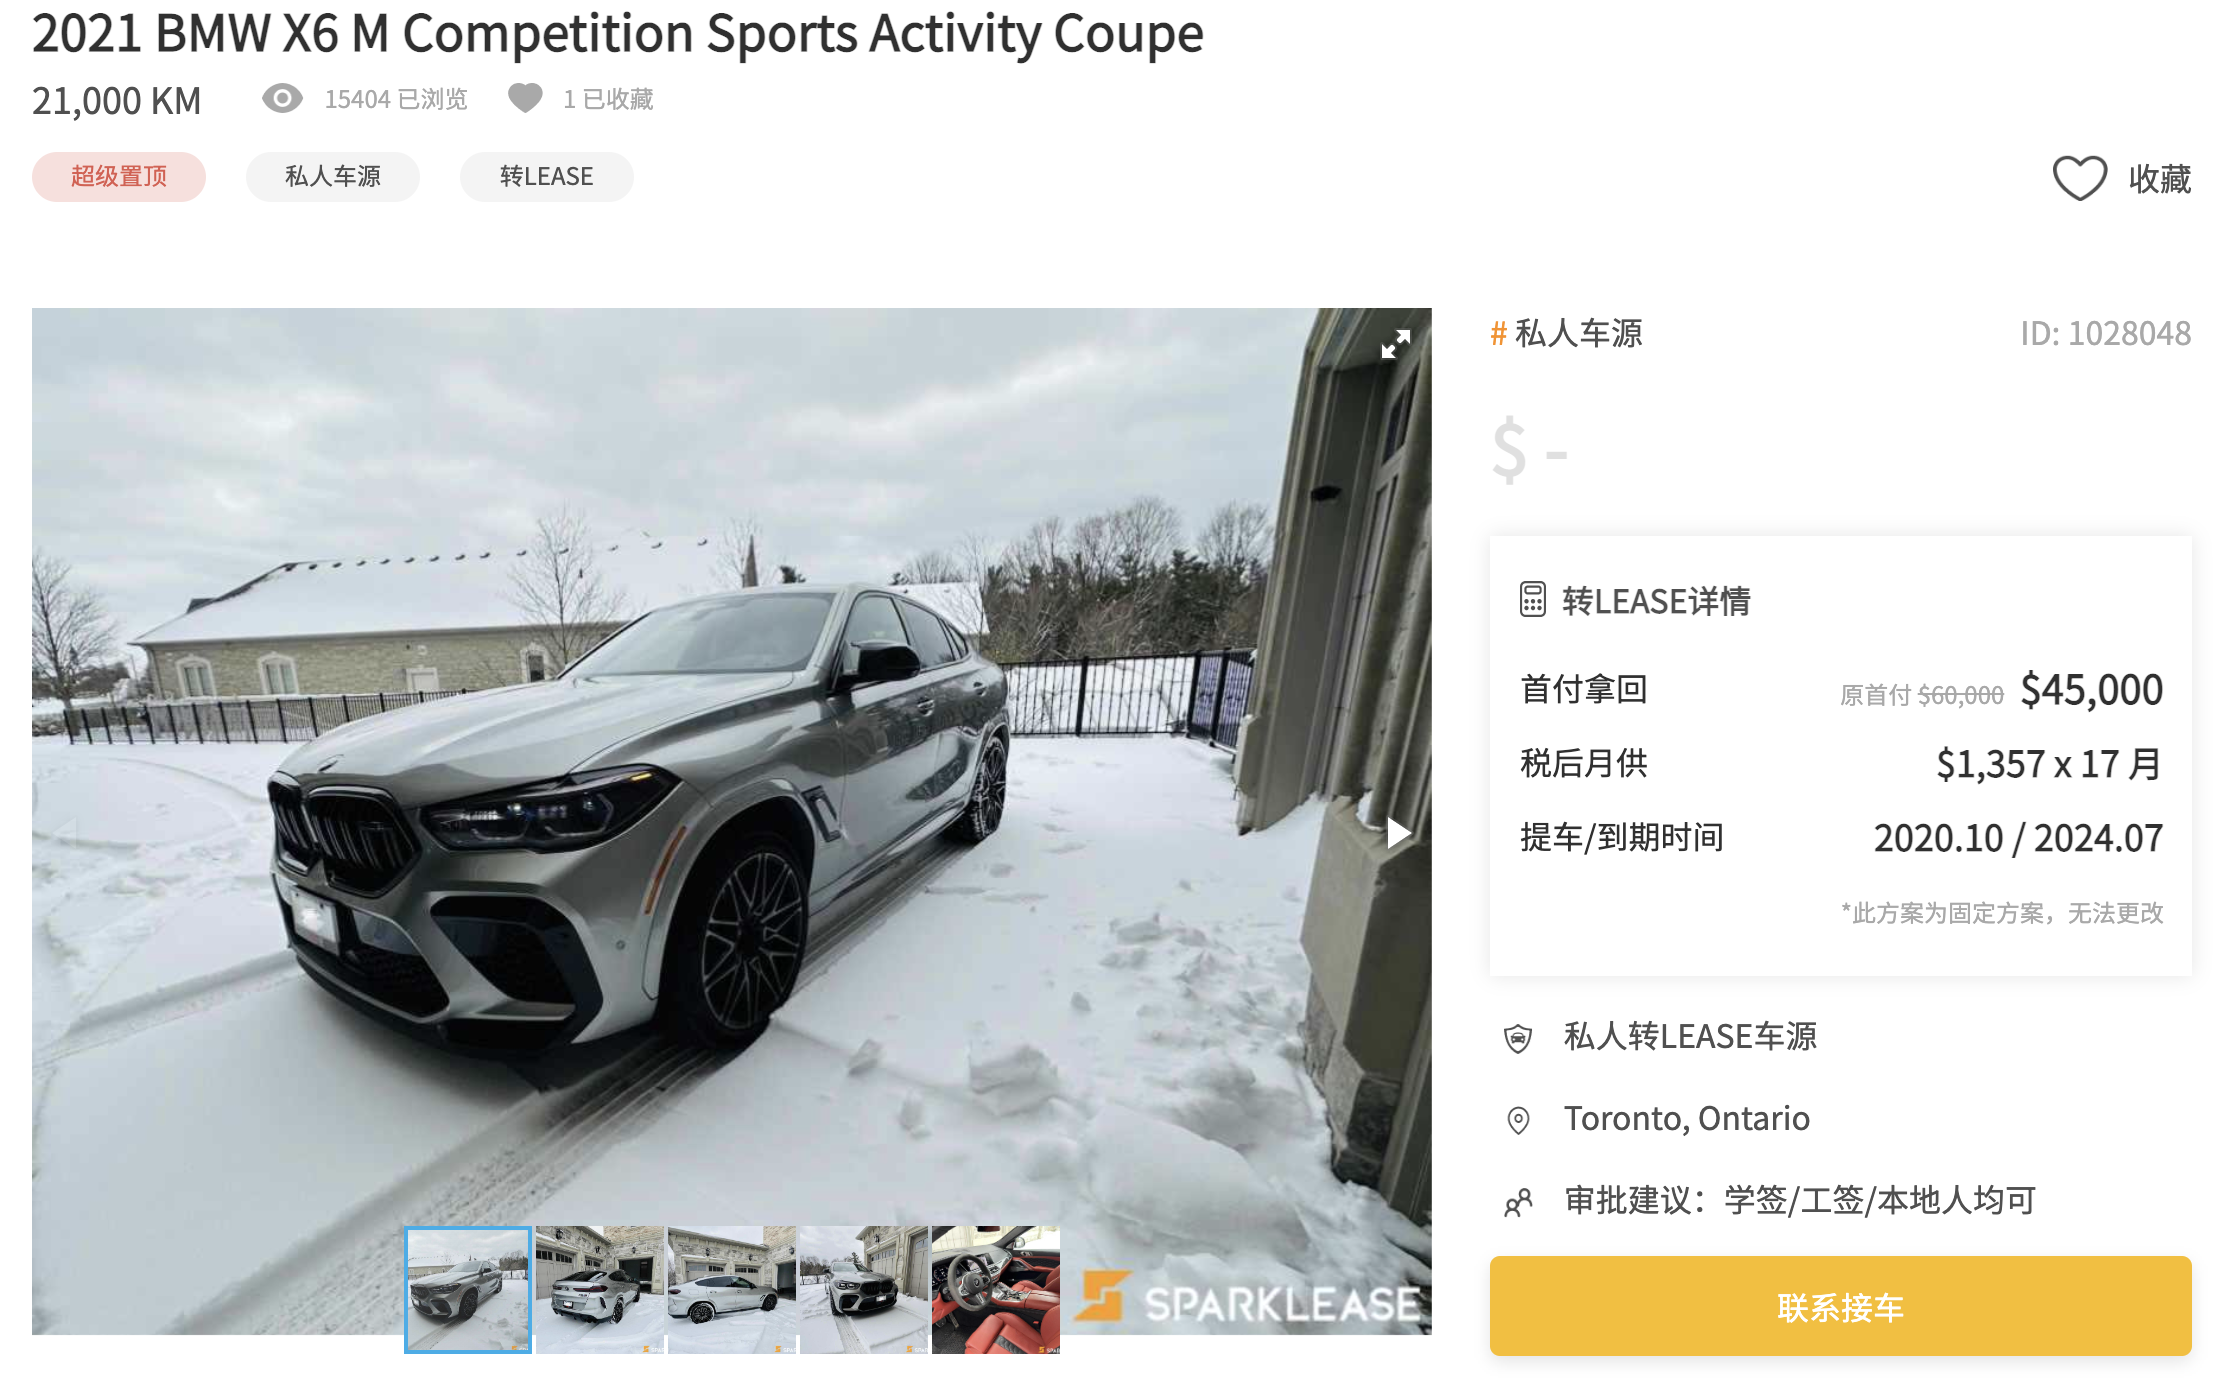Select the 转LEASE tag pill
This screenshot has height=1378, width=2236.
[x=547, y=177]
